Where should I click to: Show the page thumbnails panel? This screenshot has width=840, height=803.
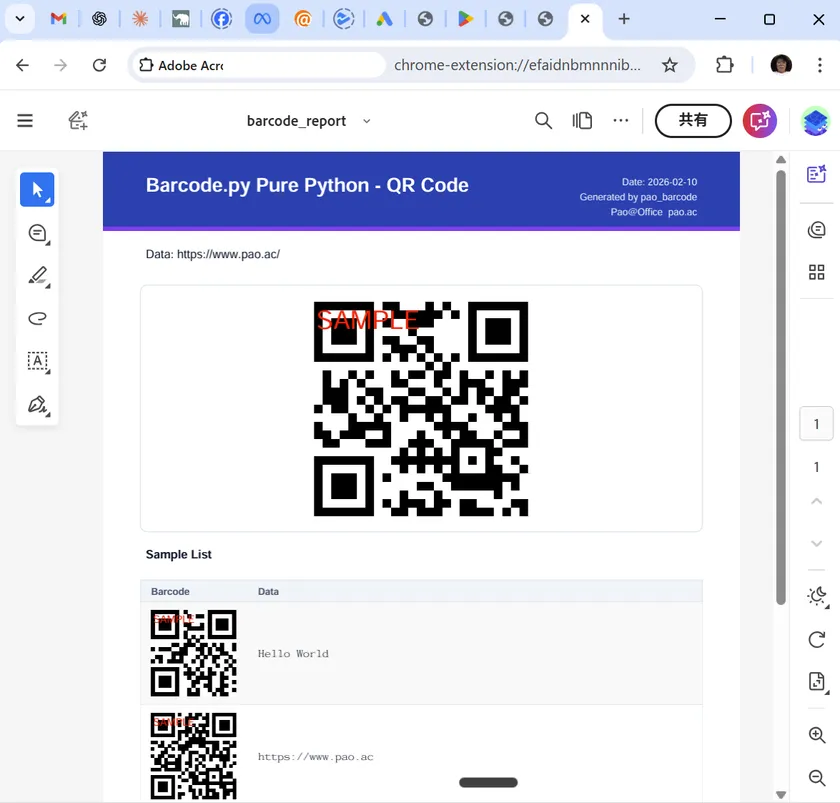pos(816,272)
